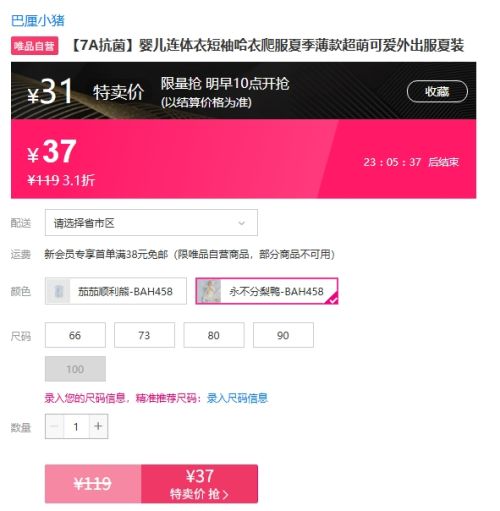Screen dimensions: 500x511
Task: Click the 永不分梨鸭 color thumbnail image
Action: [209, 291]
